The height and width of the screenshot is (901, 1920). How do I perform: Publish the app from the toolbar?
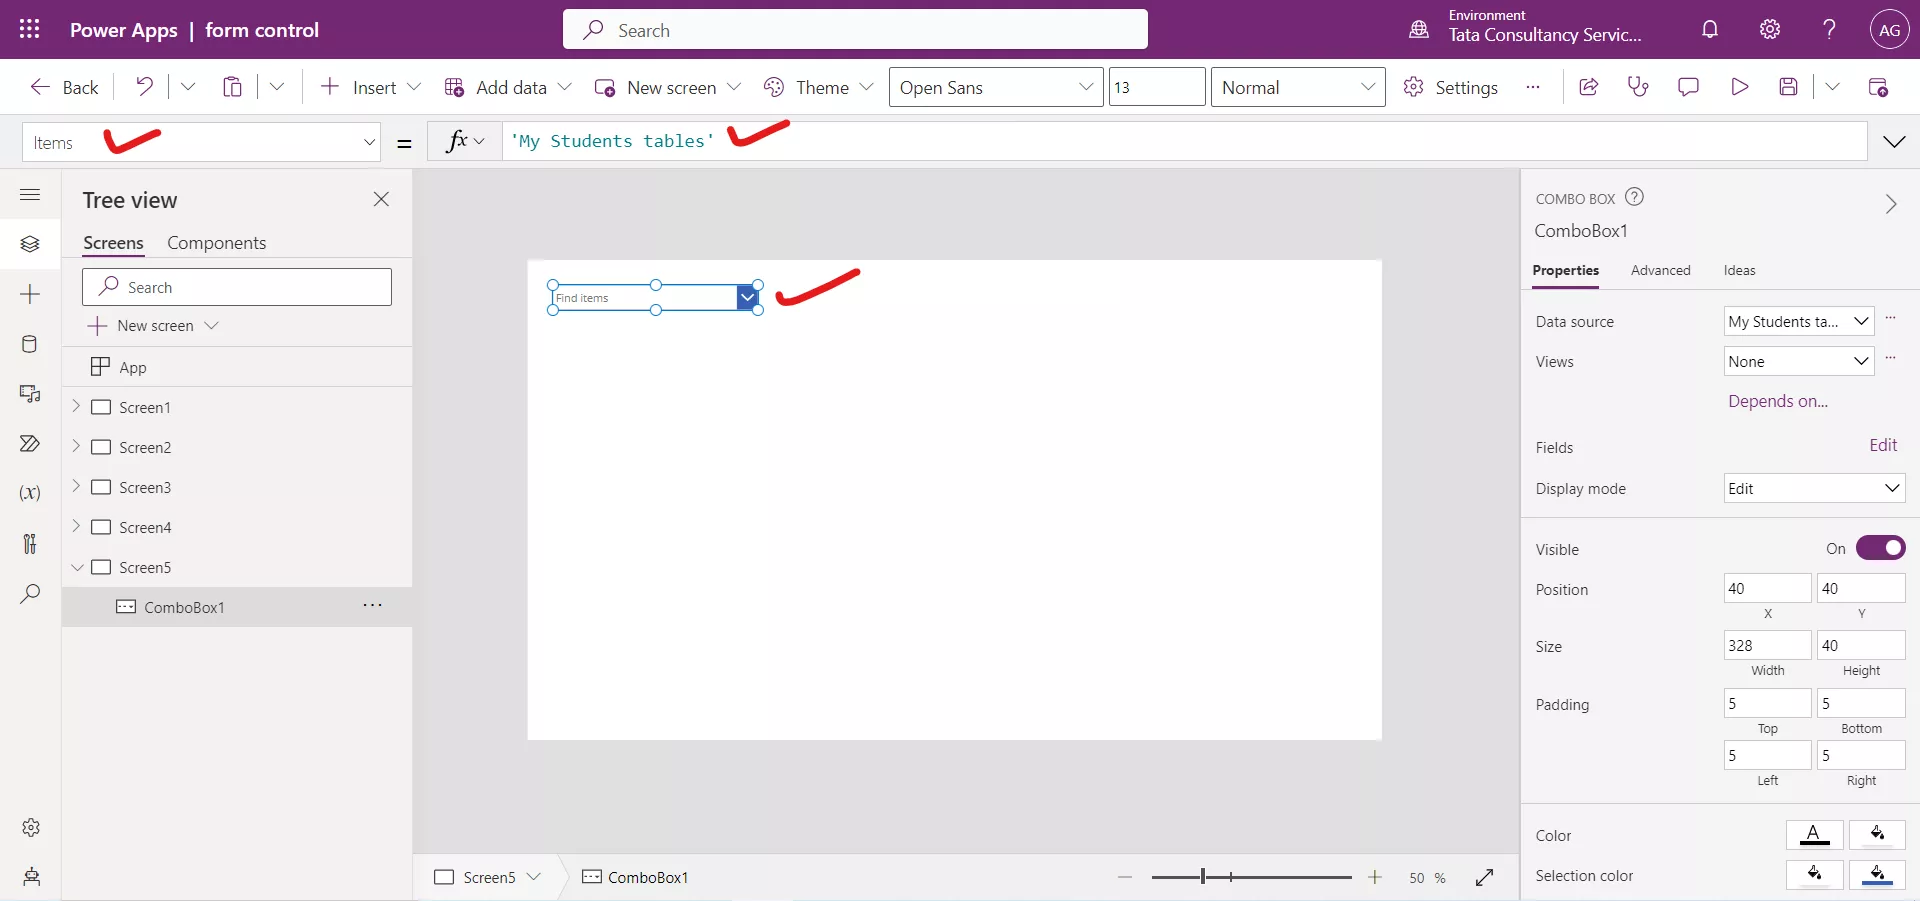coord(1879,87)
